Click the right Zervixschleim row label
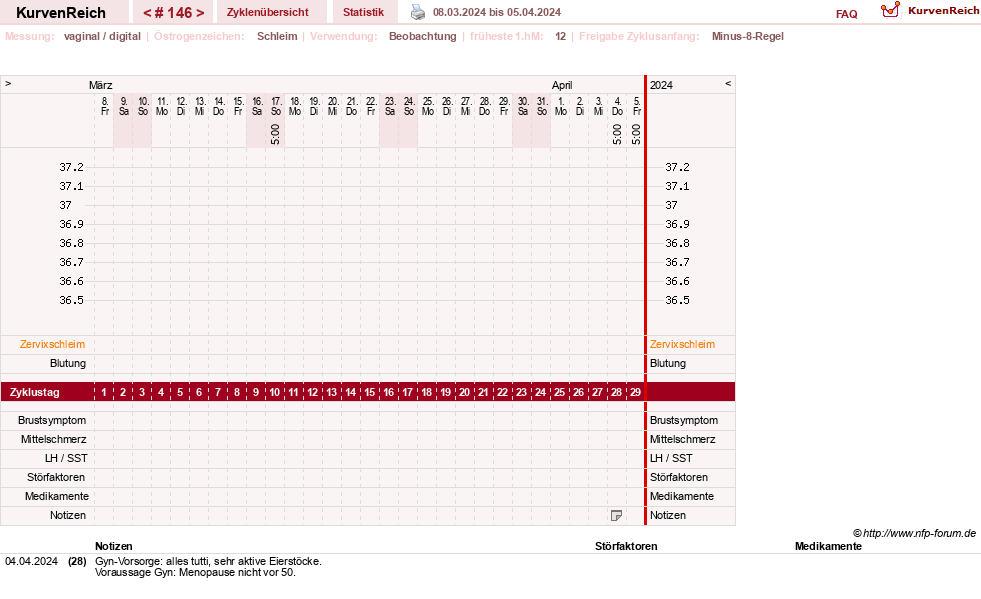Viewport: 981px width, 599px height. click(682, 344)
